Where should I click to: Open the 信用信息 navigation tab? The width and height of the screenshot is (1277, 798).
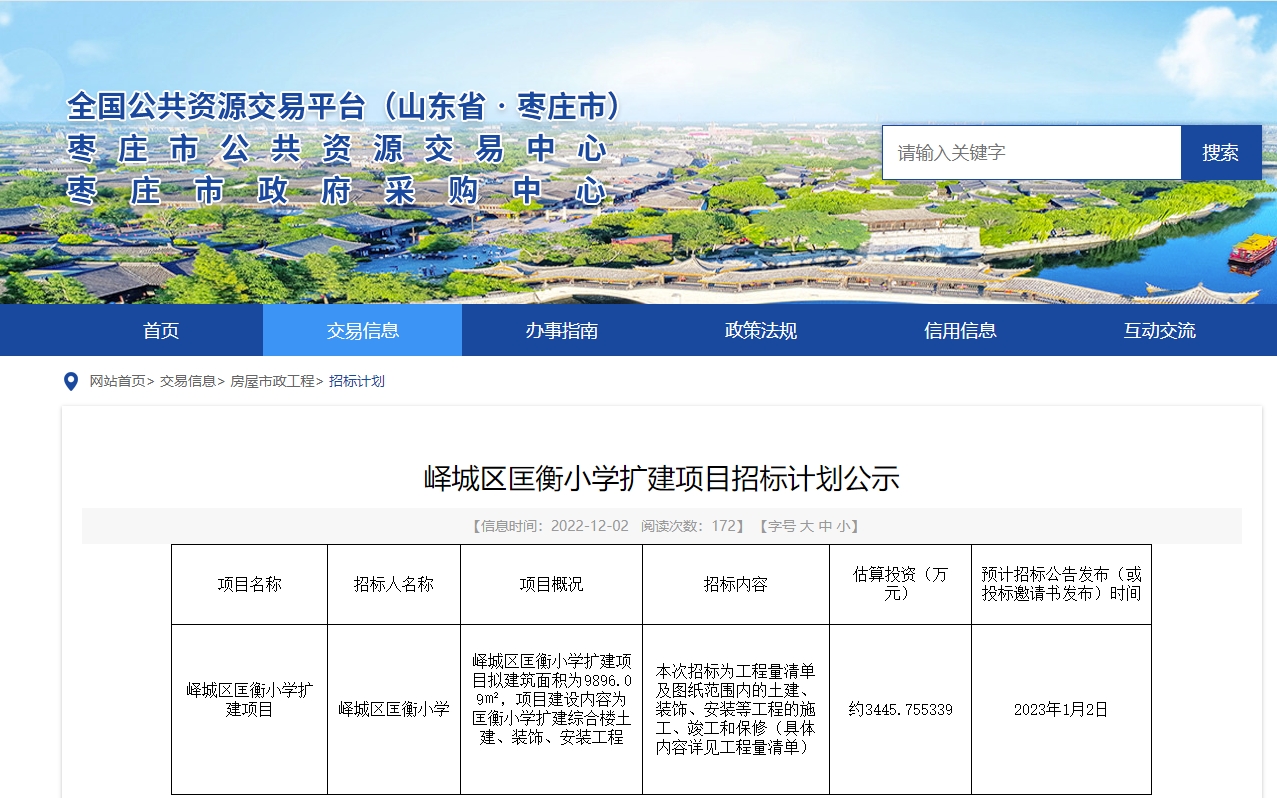[x=960, y=330]
